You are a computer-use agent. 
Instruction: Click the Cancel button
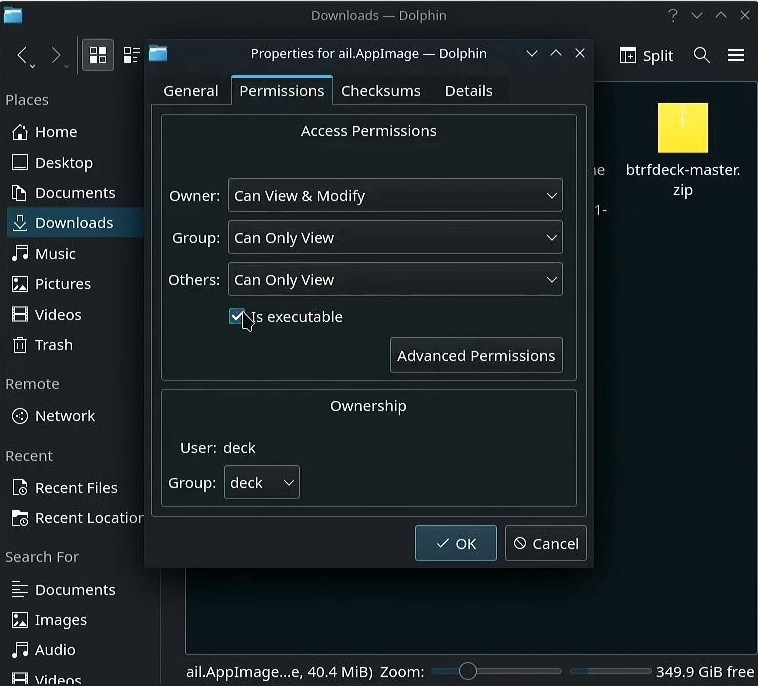coord(545,543)
